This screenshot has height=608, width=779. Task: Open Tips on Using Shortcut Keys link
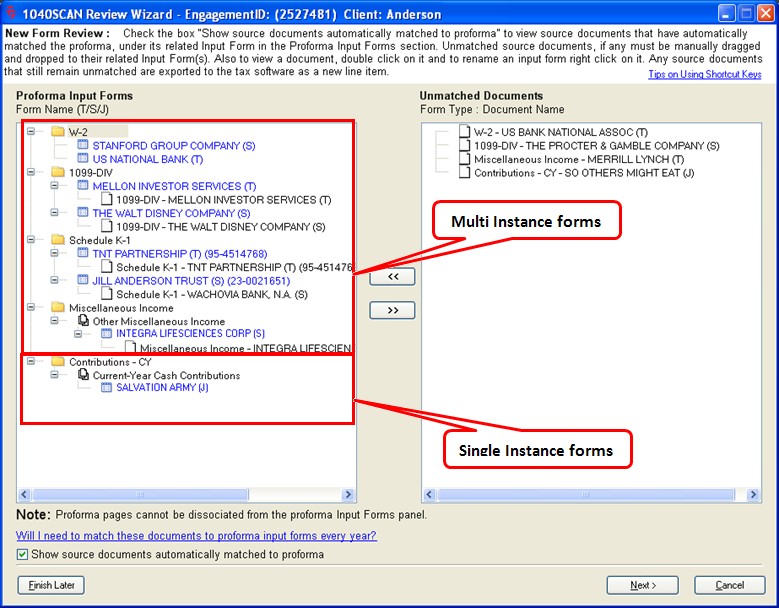tap(704, 75)
